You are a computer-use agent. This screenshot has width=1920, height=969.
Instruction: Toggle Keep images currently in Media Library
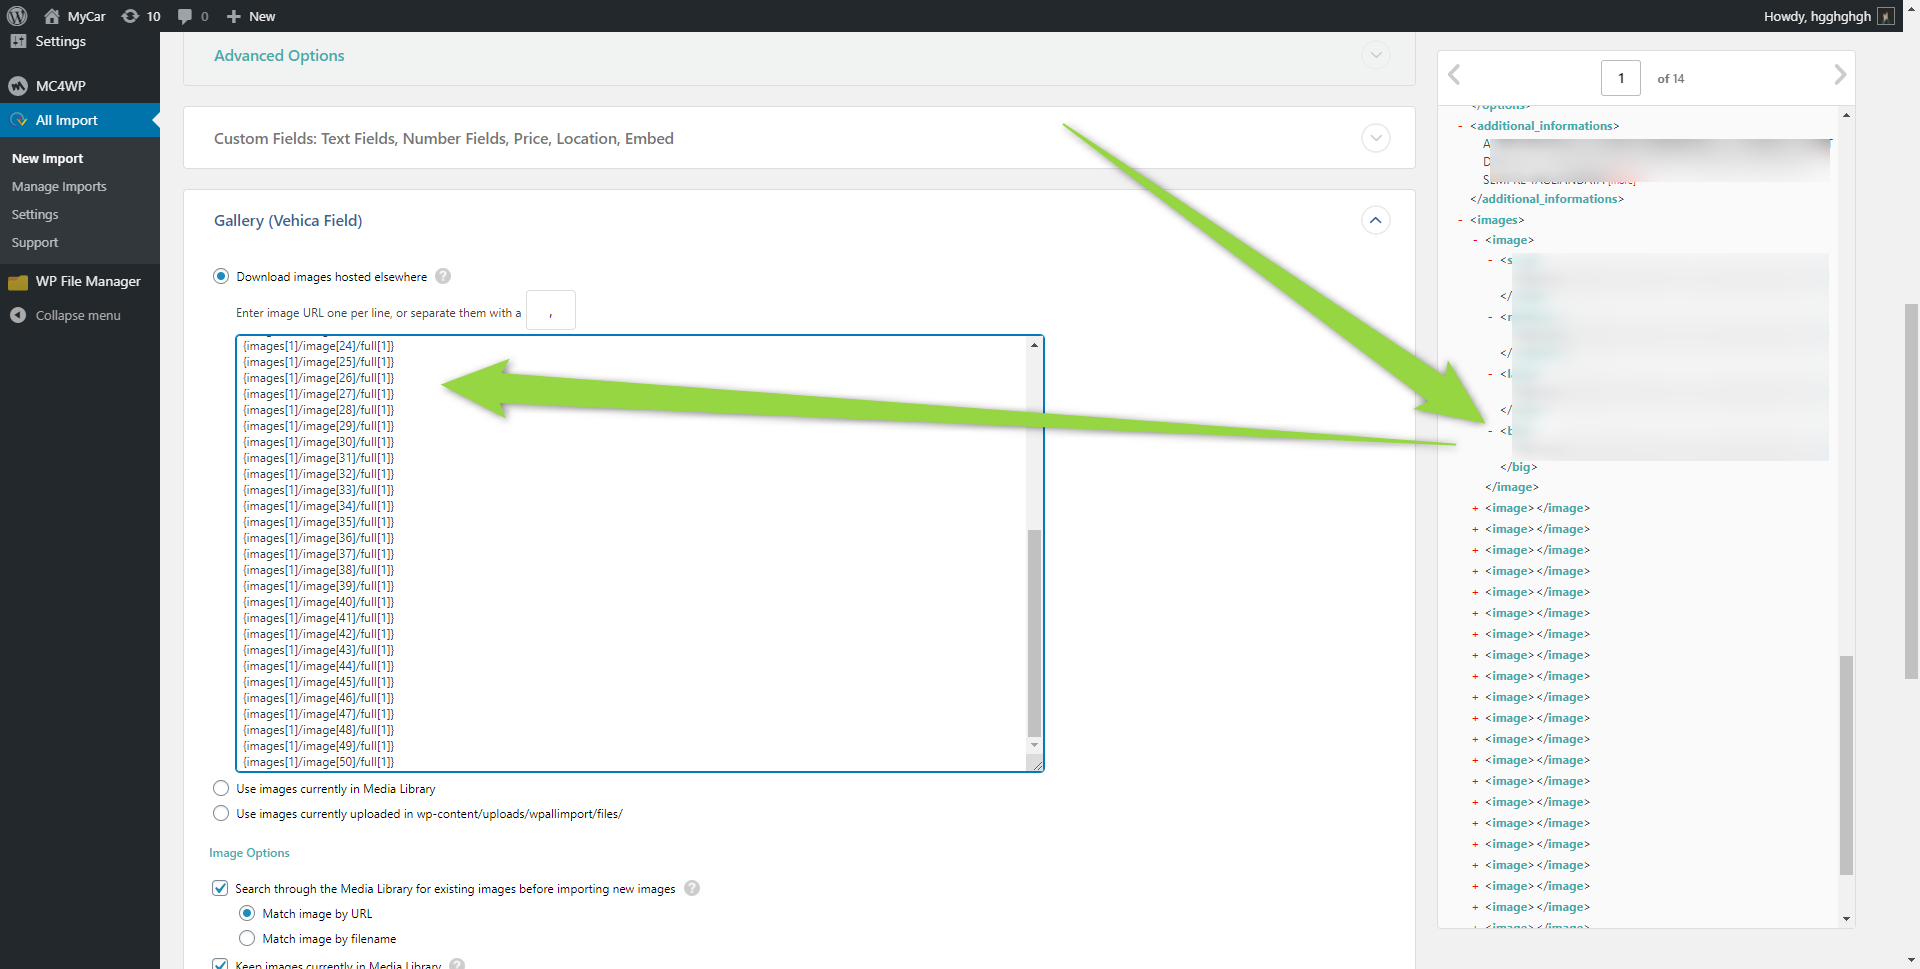click(x=220, y=964)
